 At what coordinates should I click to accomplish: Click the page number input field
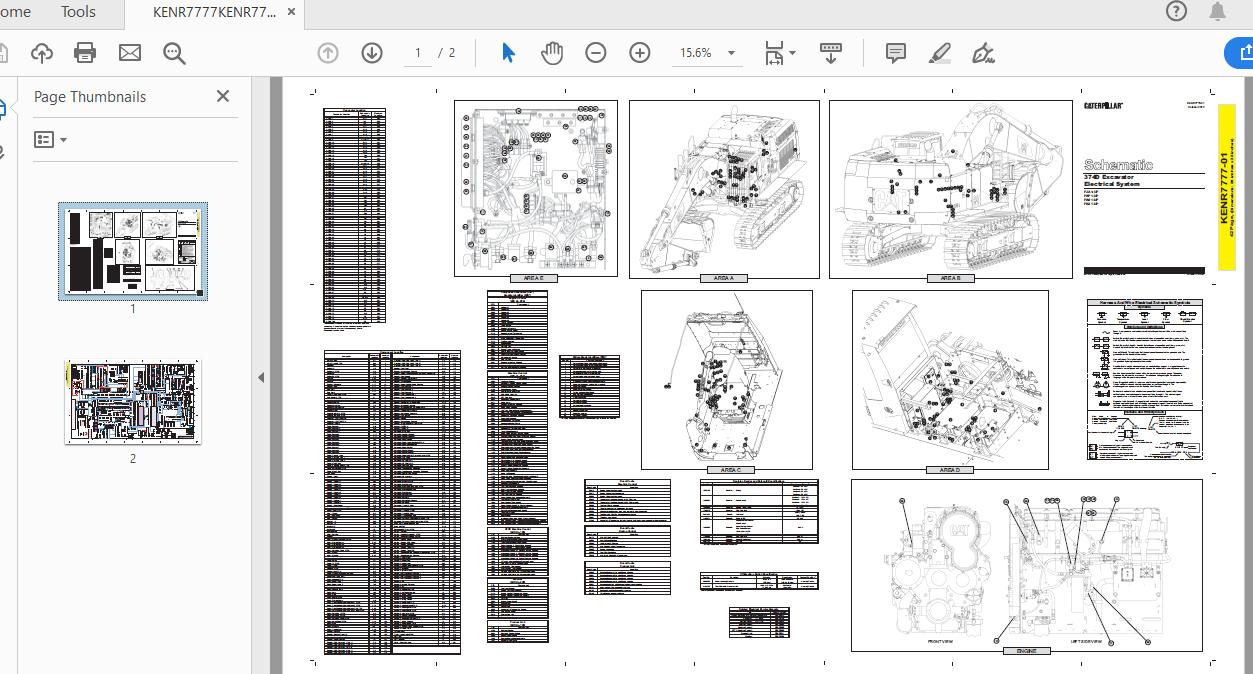click(x=419, y=53)
